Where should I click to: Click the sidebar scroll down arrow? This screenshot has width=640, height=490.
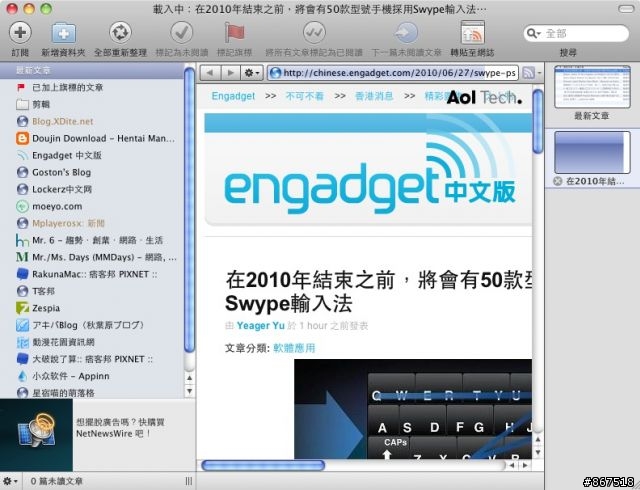coord(189,391)
